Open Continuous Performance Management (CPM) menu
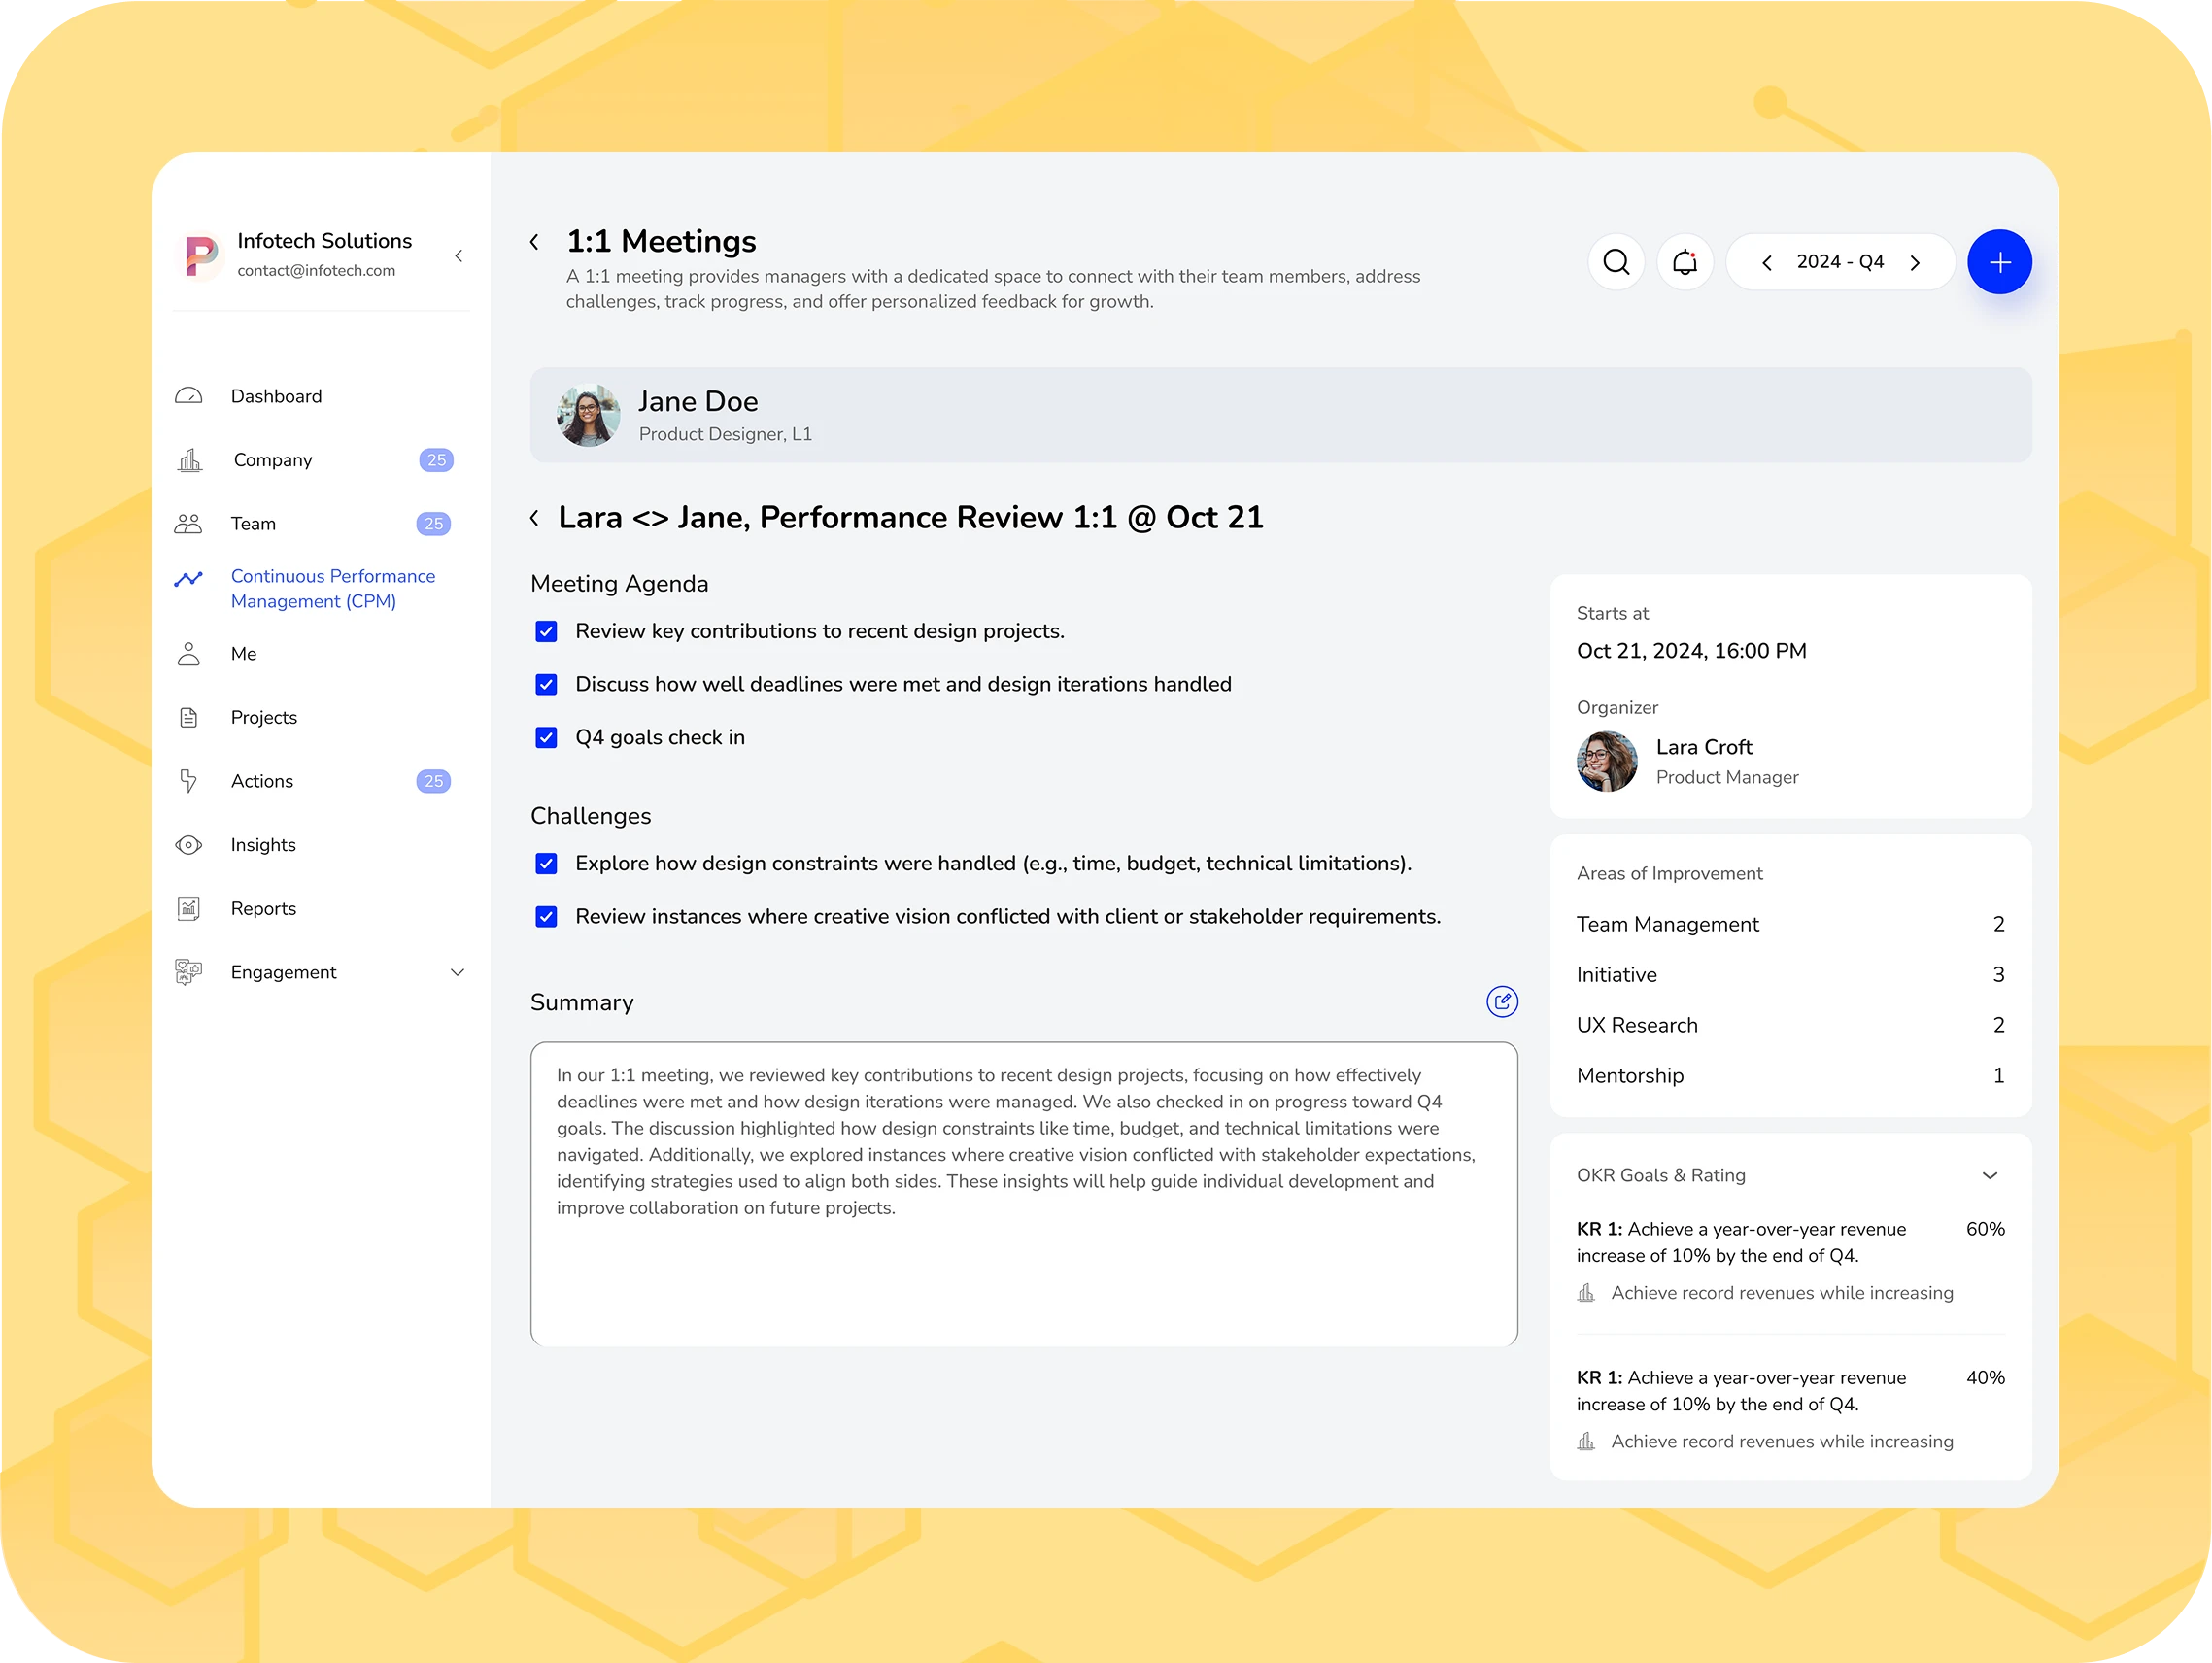This screenshot has width=2212, height=1663. coord(332,588)
